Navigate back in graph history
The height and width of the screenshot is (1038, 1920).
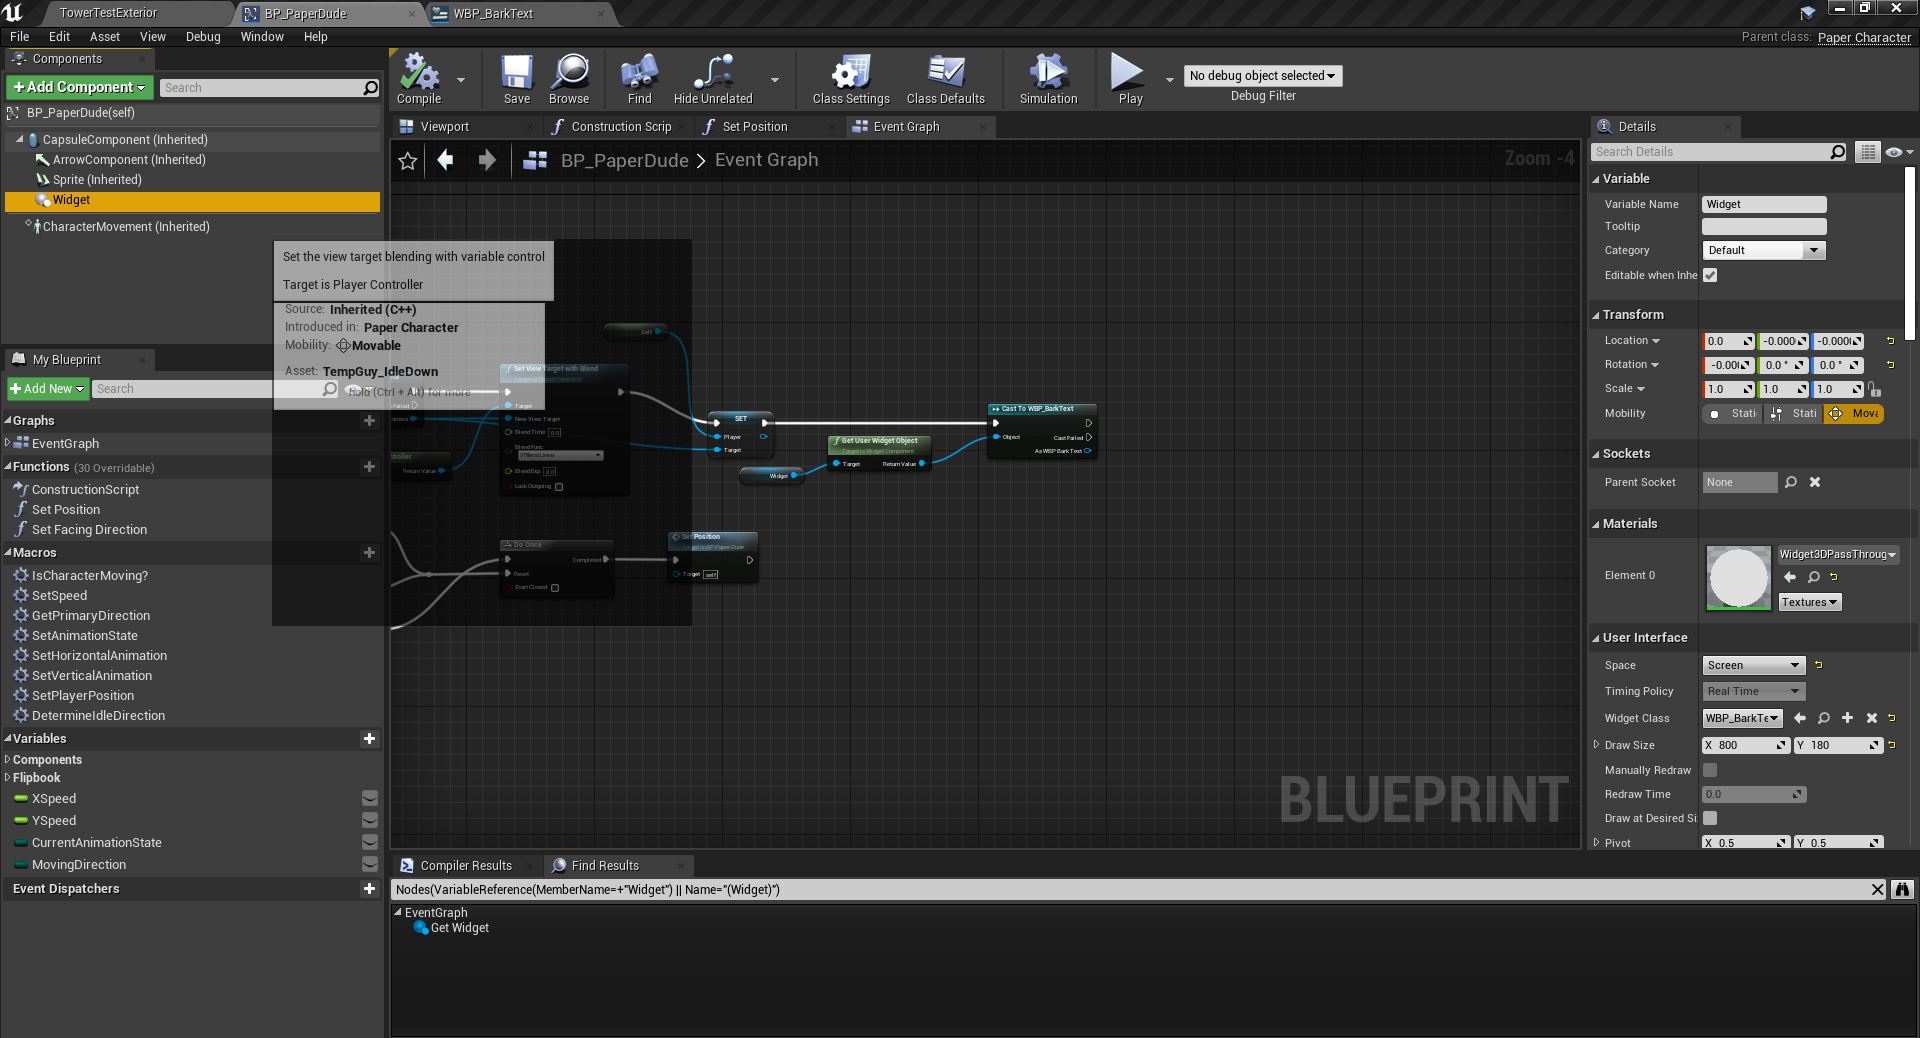point(446,160)
